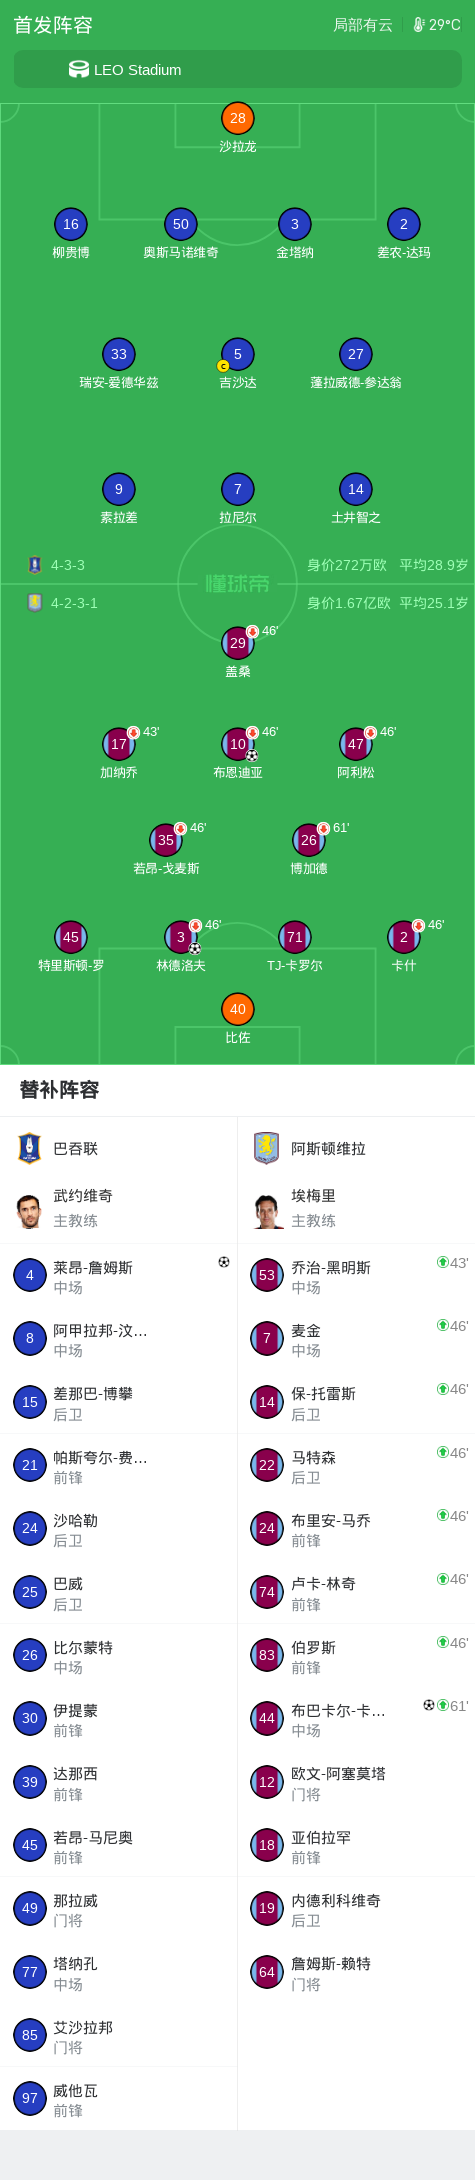
Task: Tap 林德洛夫 number 3 jersey icon
Action: pyautogui.click(x=181, y=937)
